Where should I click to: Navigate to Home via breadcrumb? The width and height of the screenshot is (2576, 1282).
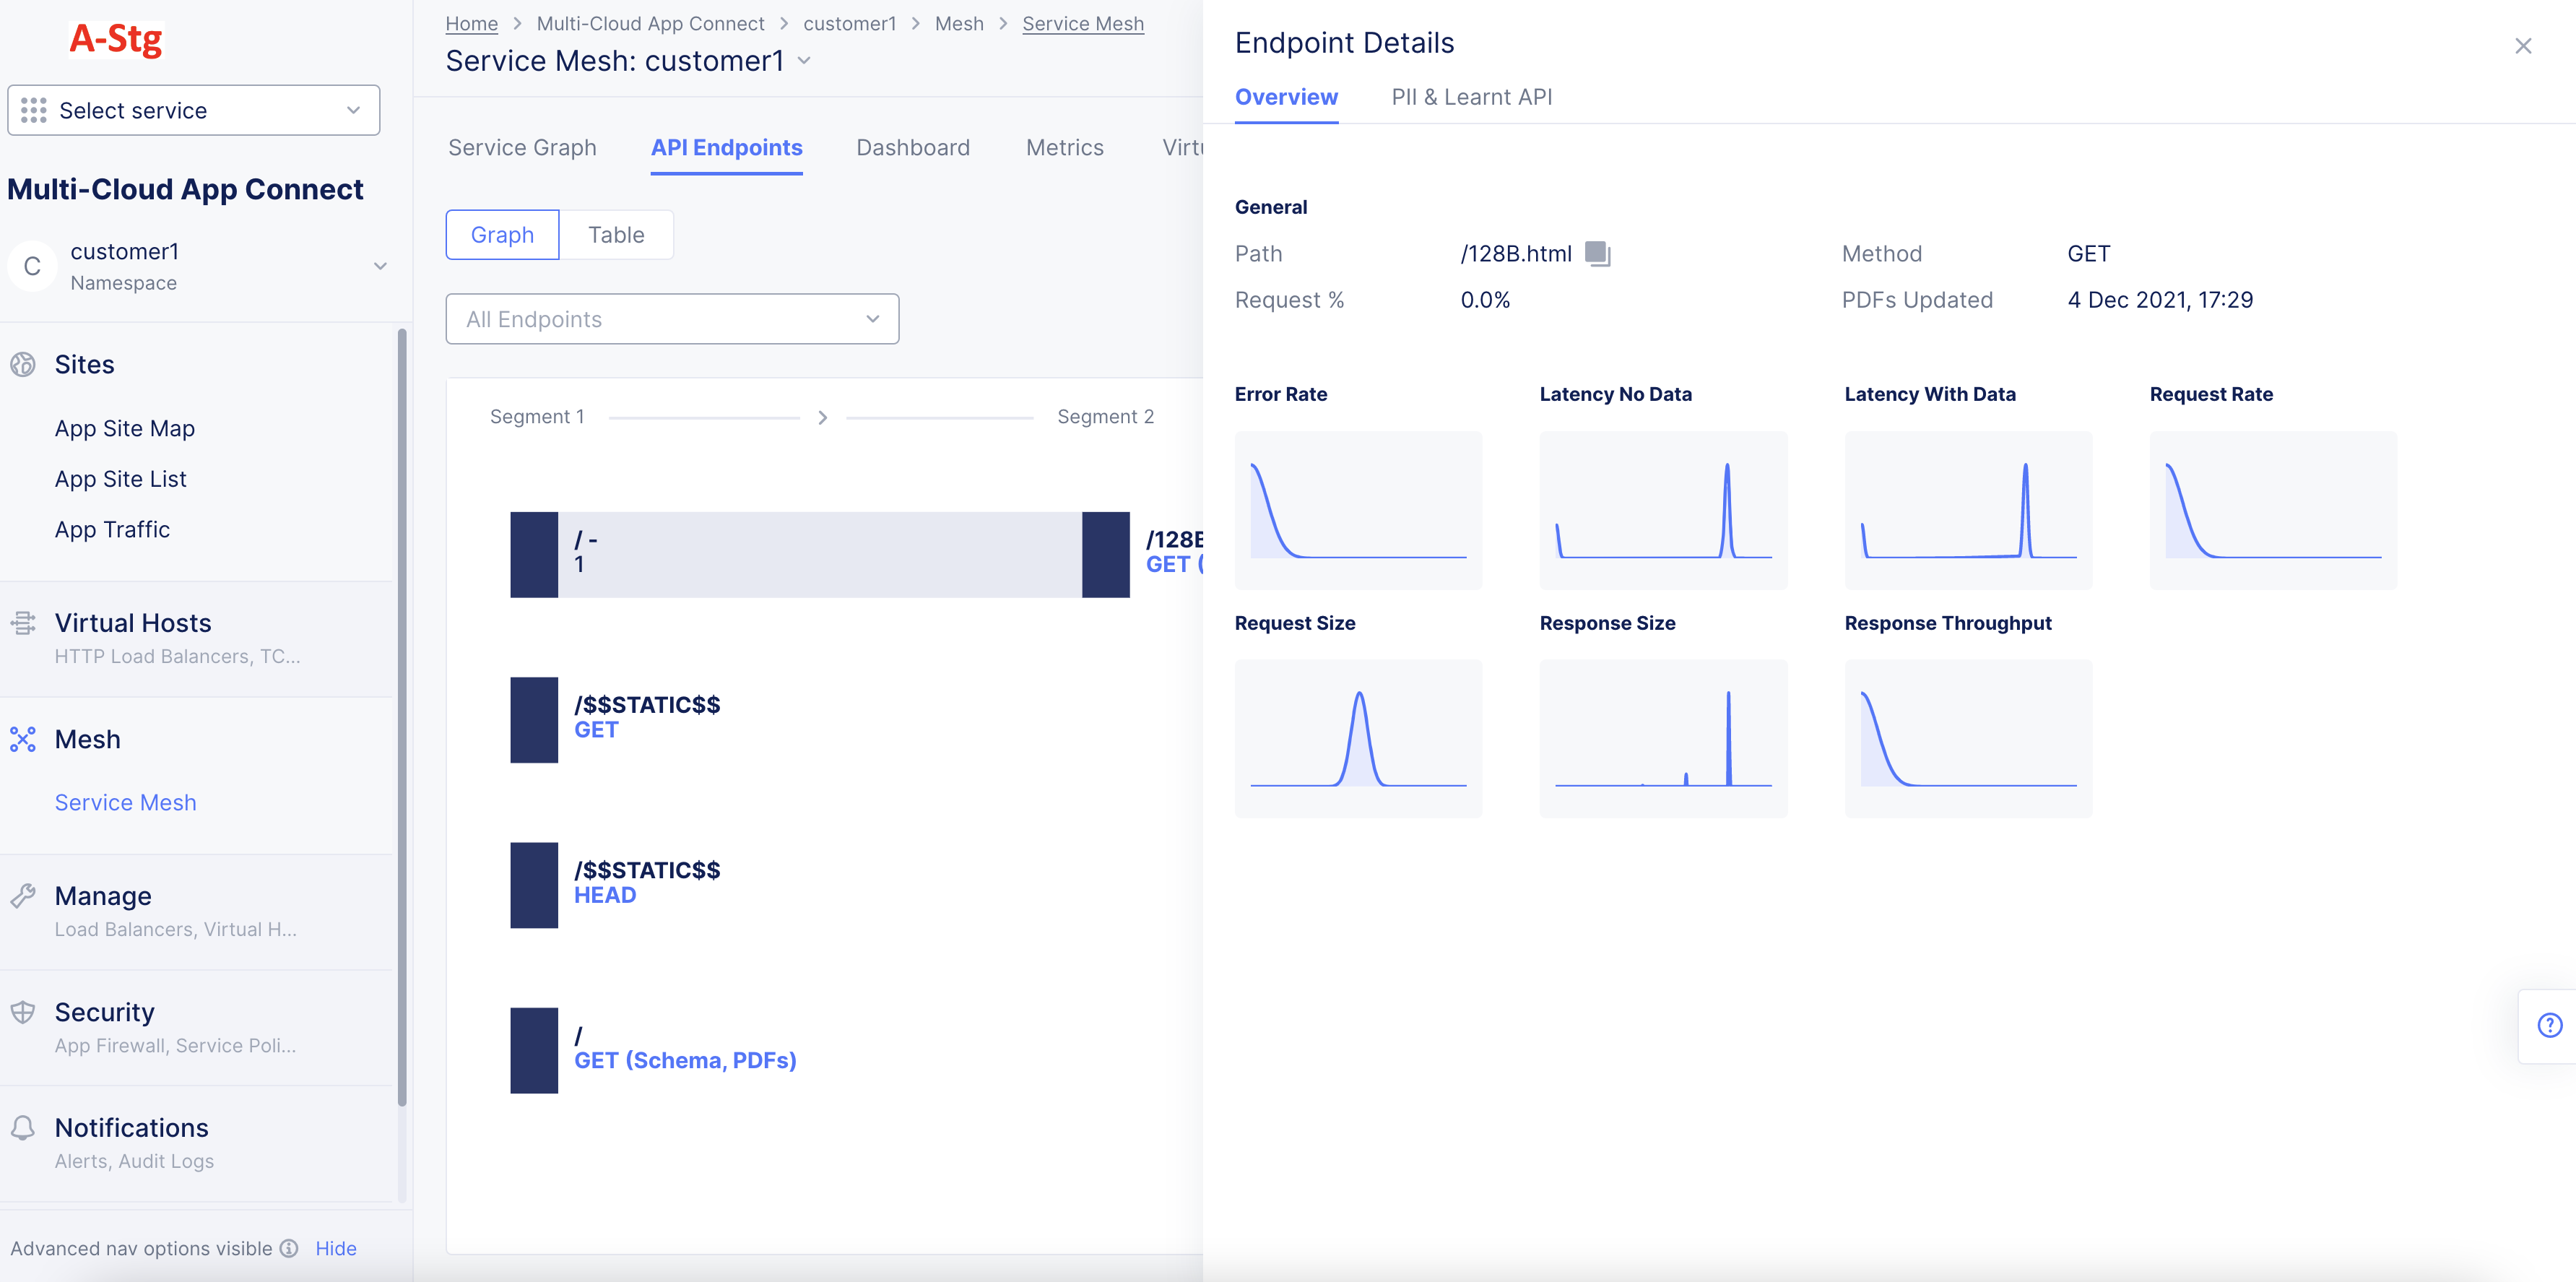[x=471, y=23]
